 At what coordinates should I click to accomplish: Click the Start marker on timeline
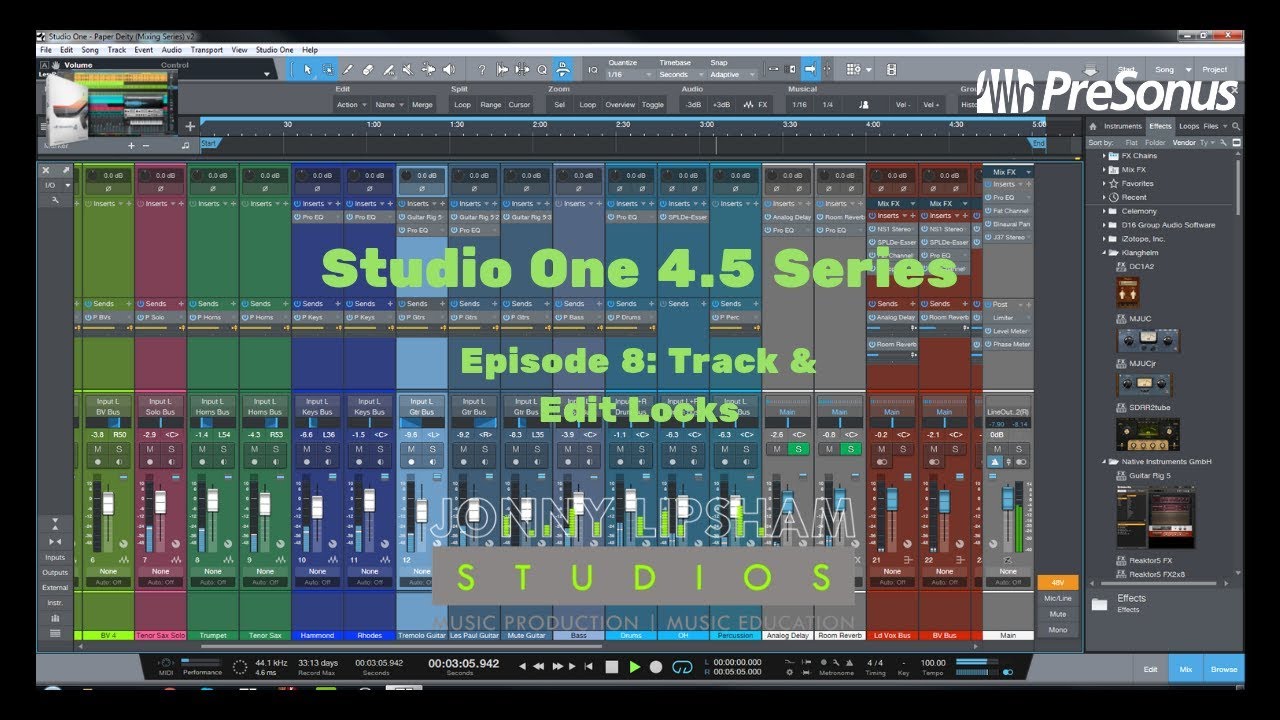pyautogui.click(x=209, y=143)
